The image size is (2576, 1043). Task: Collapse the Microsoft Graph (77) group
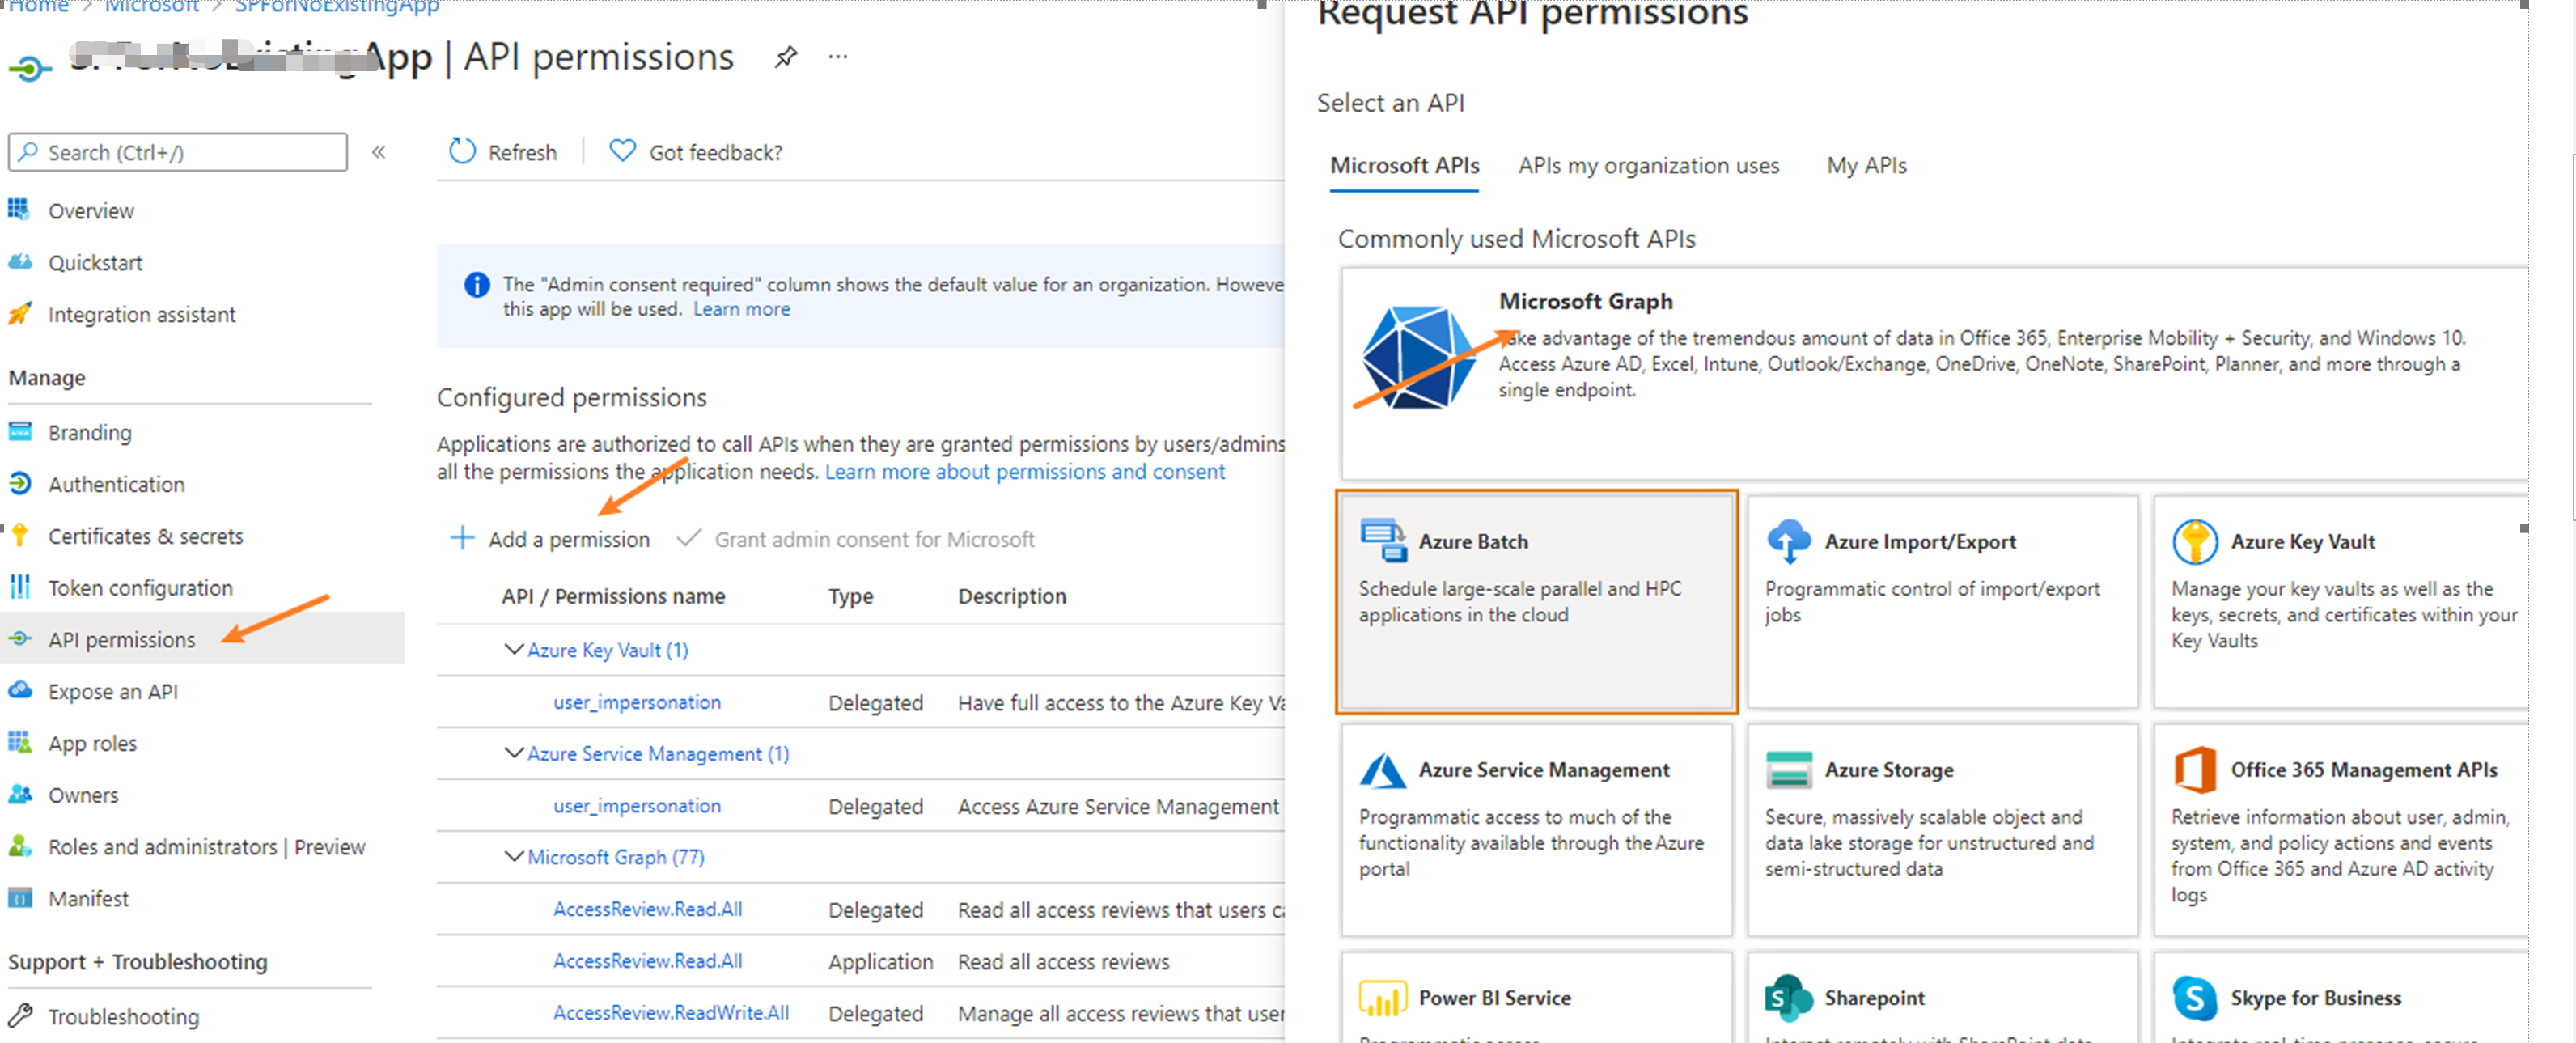coord(514,857)
